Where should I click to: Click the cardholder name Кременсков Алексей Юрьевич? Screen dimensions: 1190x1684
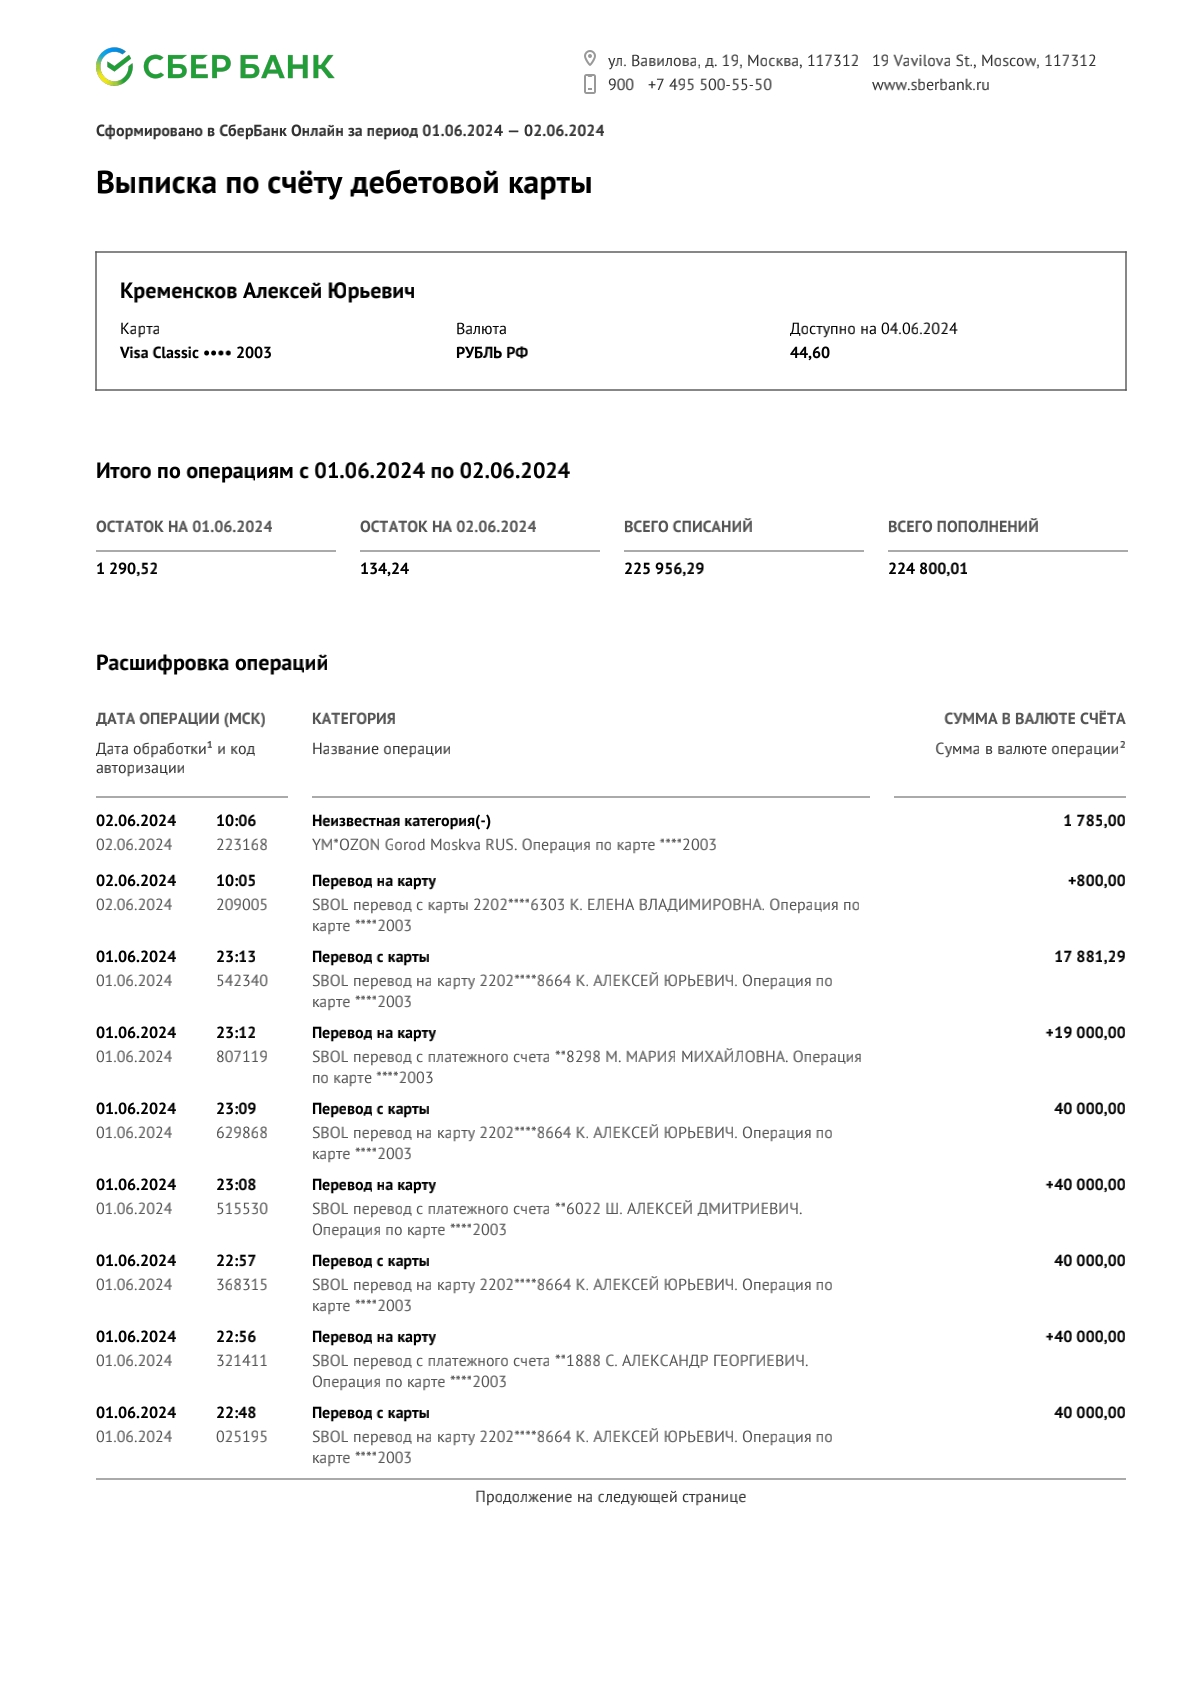coord(267,291)
